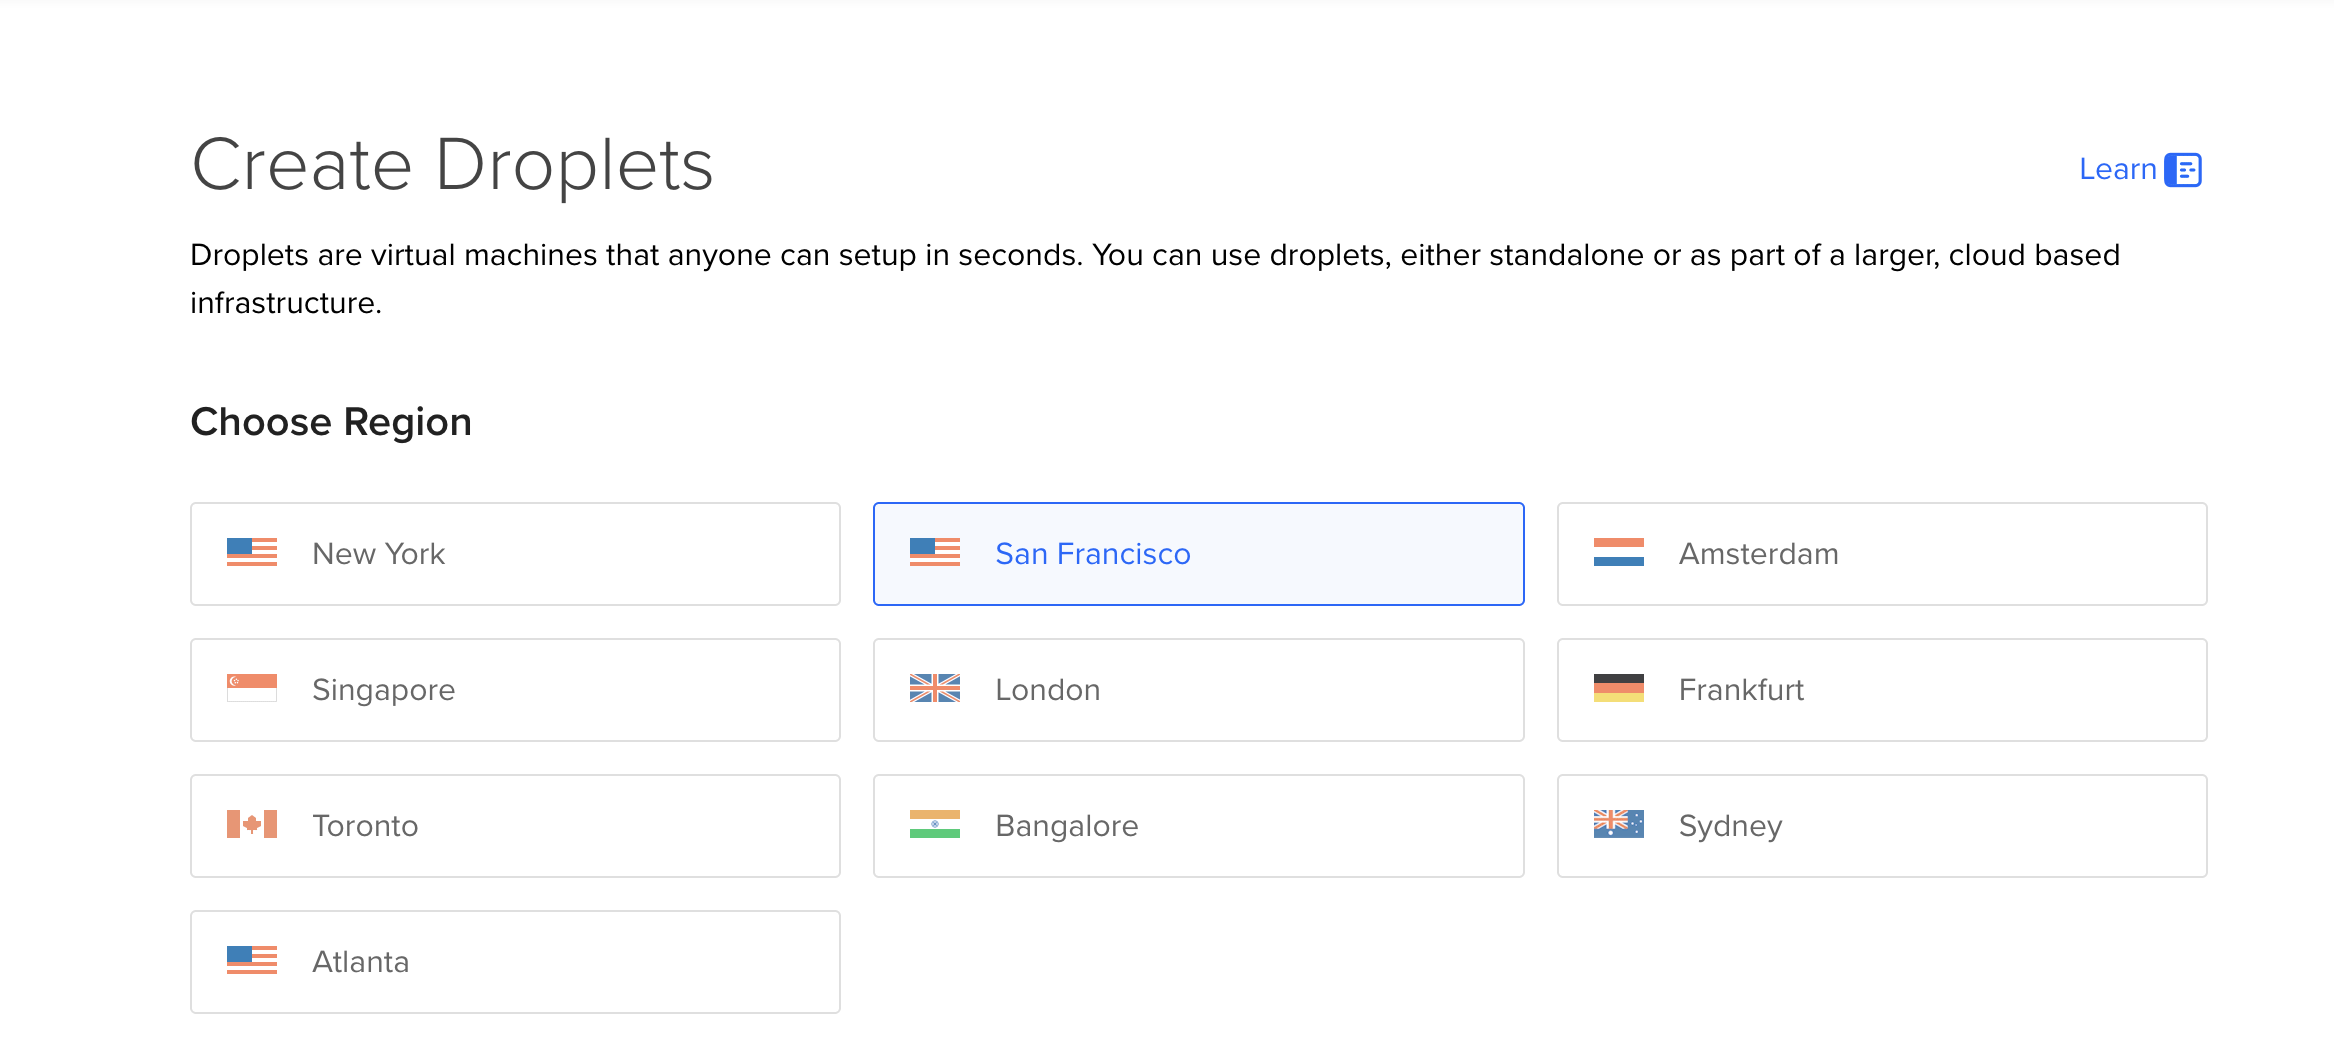Select the San Francisco region card
The height and width of the screenshot is (1038, 2334).
pyautogui.click(x=1198, y=554)
